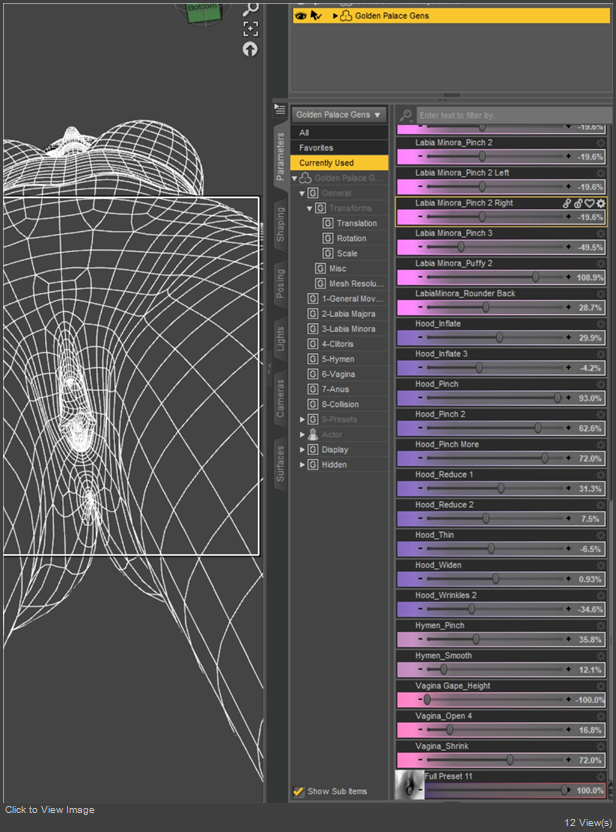Click minus button on Vagina_Shrink slider
Viewport: 616px width, 832px height.
(x=420, y=760)
